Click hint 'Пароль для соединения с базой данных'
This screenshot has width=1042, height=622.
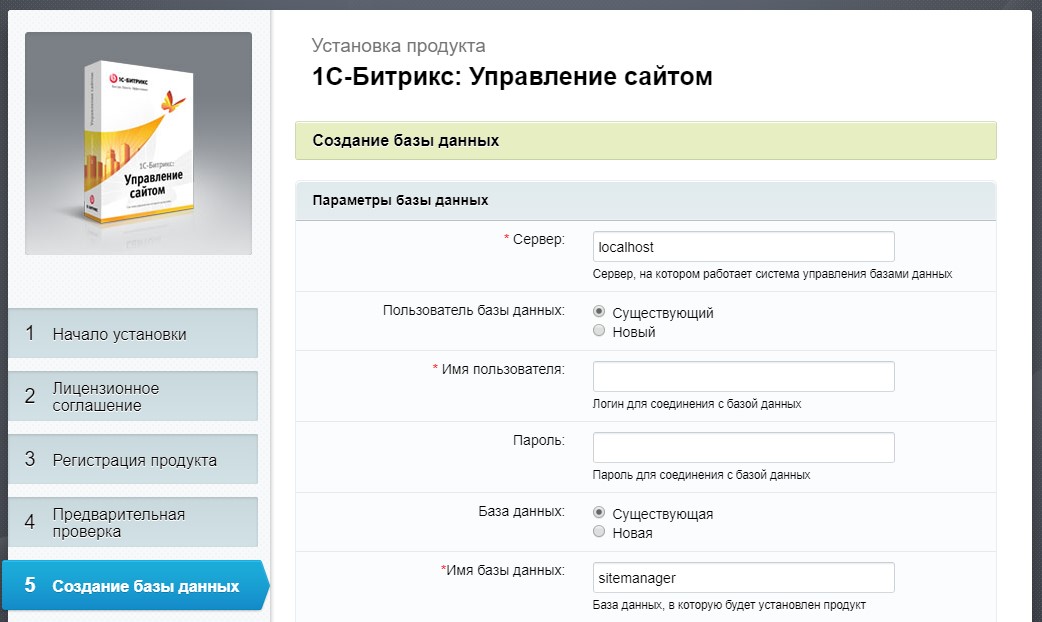pos(701,475)
